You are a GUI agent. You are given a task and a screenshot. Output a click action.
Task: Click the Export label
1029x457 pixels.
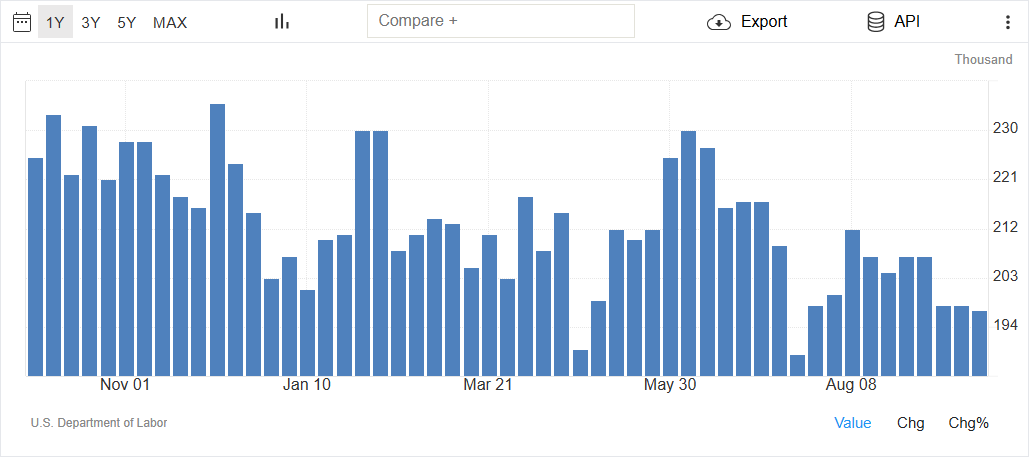[764, 22]
